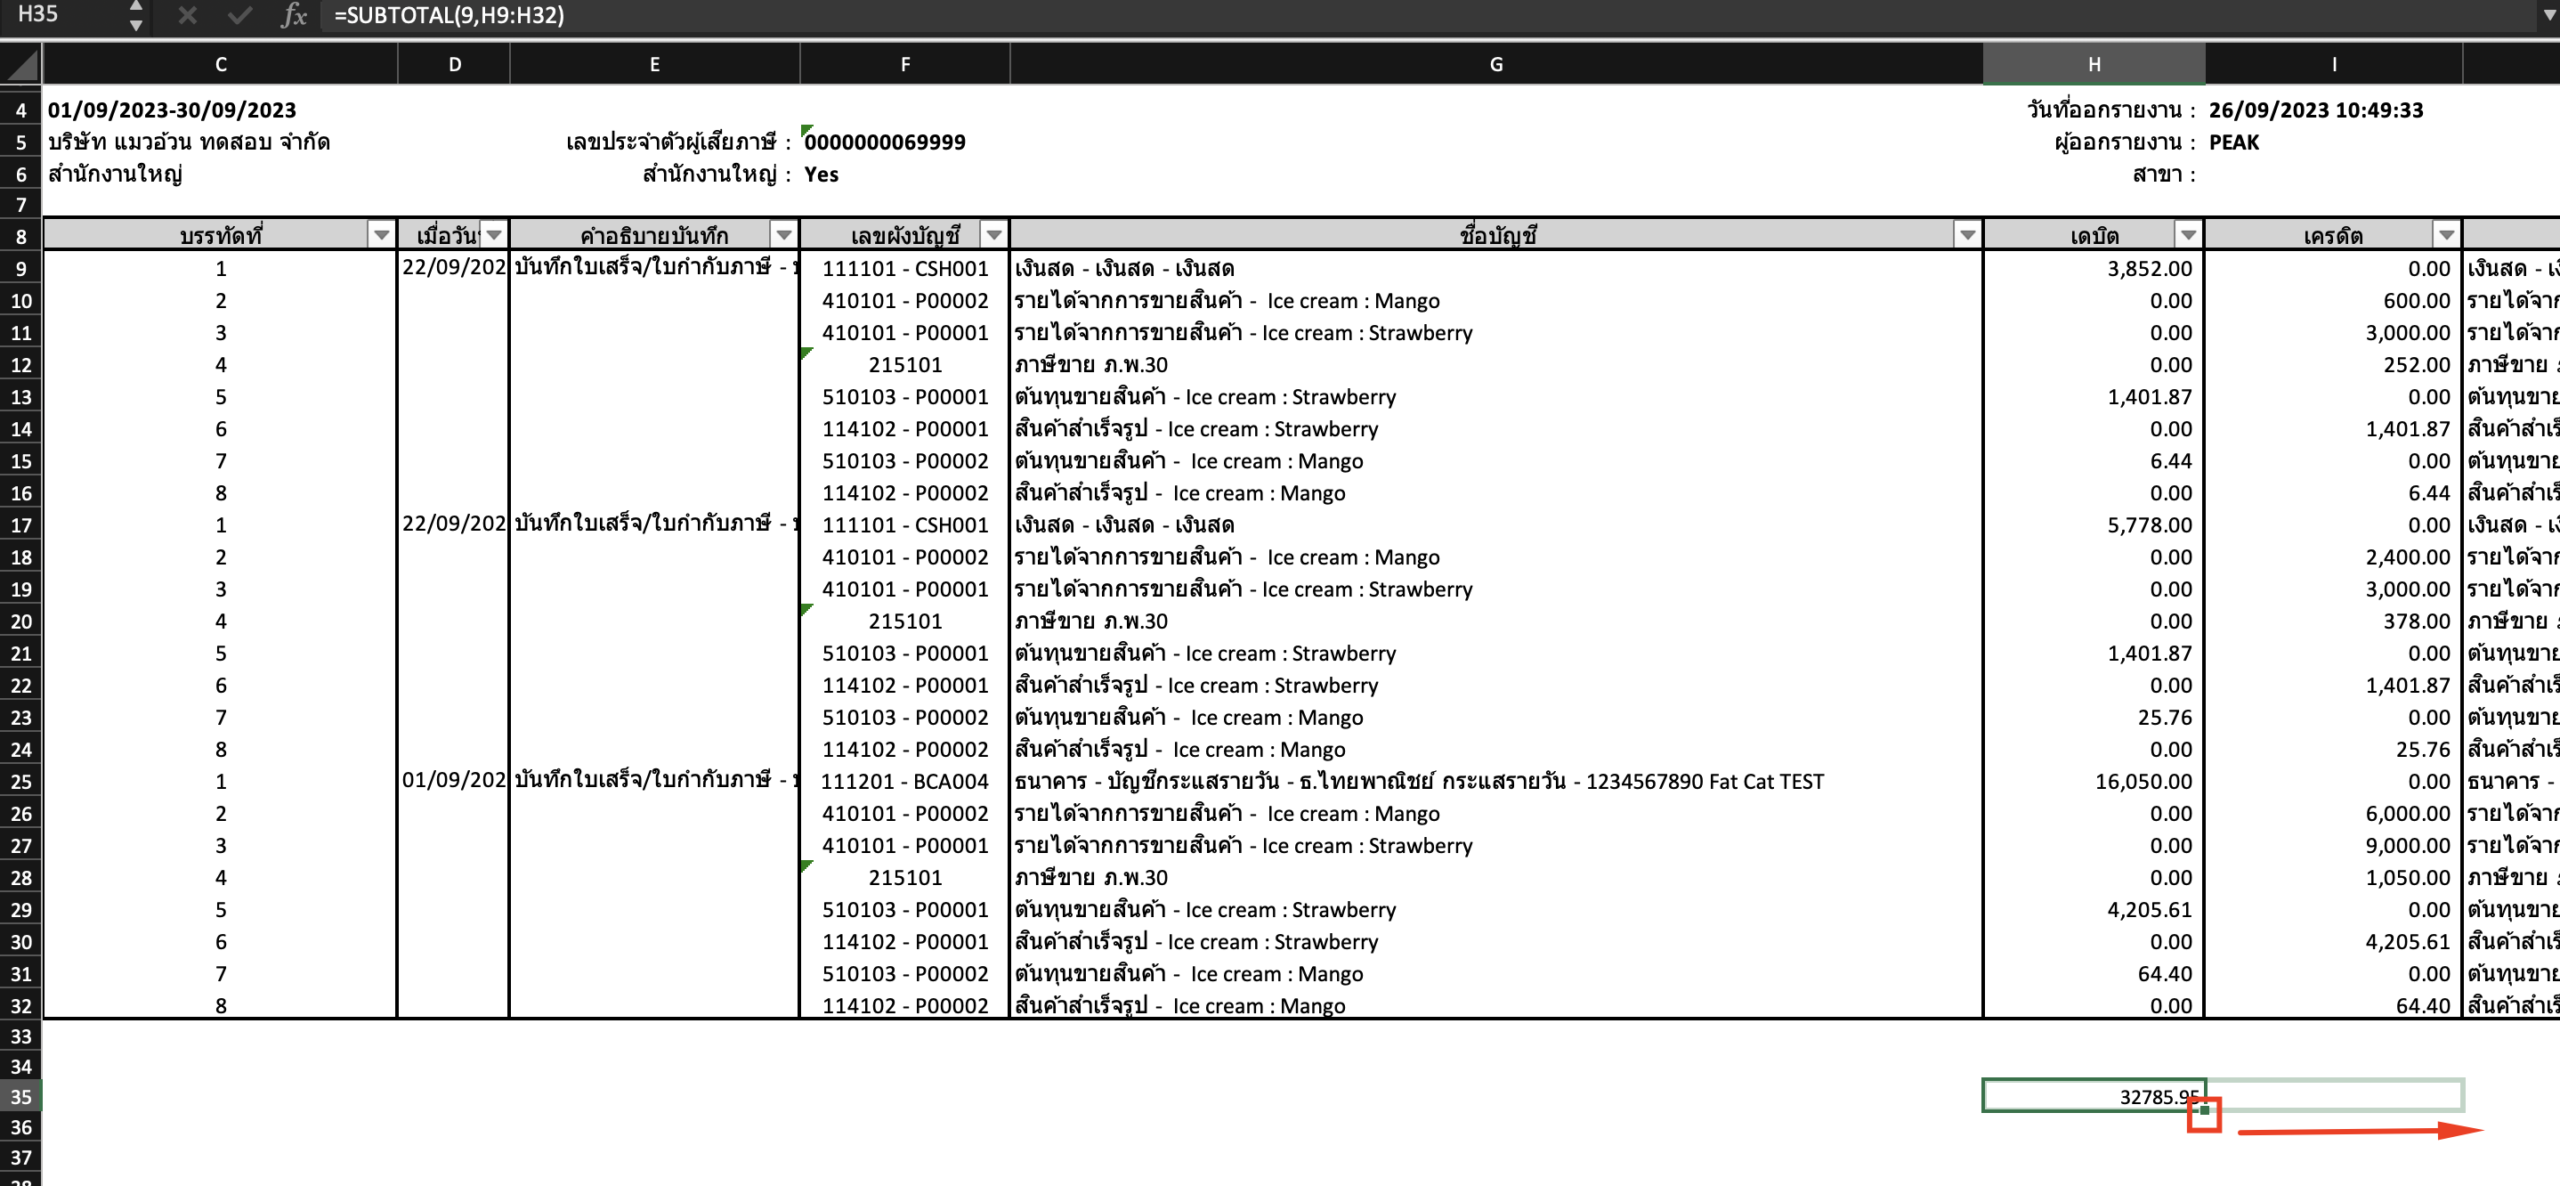
Task: Click the cancel entry X icon in formula bar
Action: 187,15
